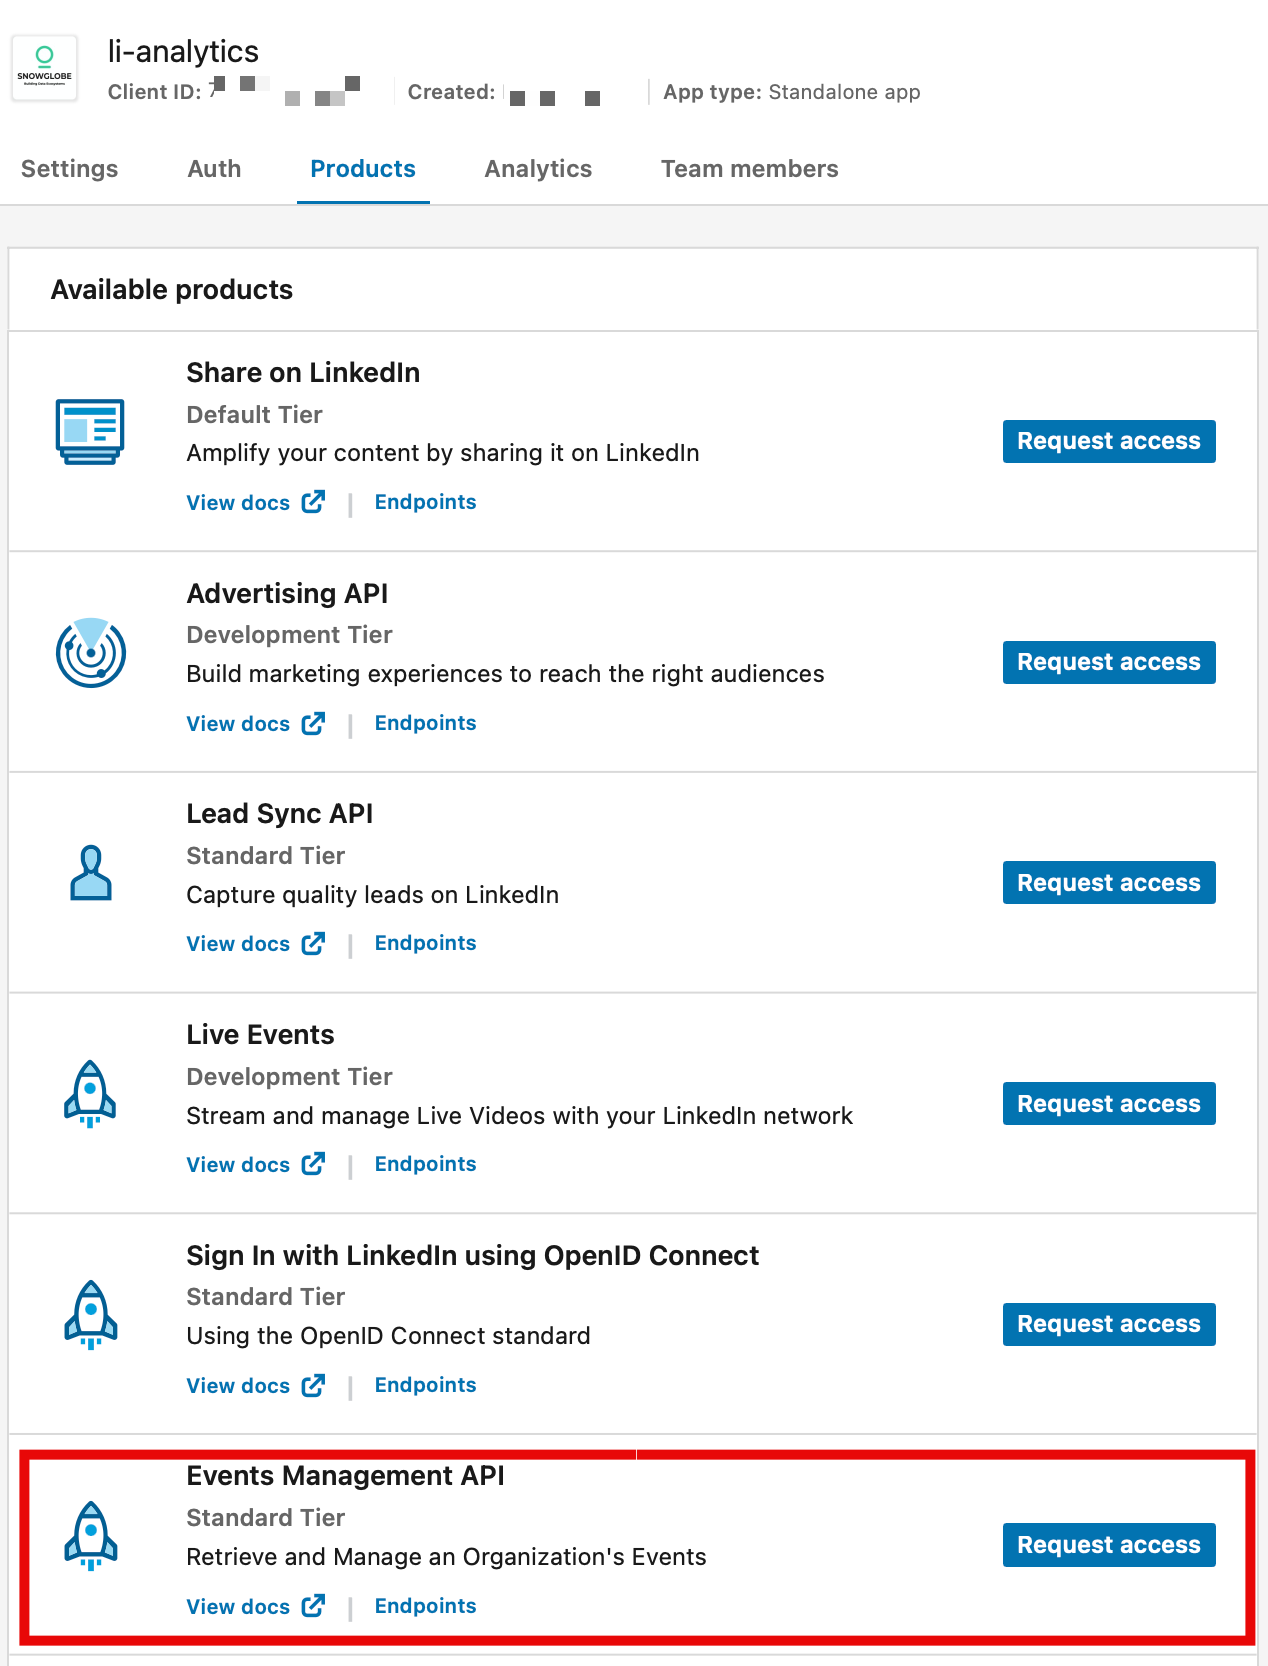Click the 'Lead Sync API' product title

tap(280, 814)
